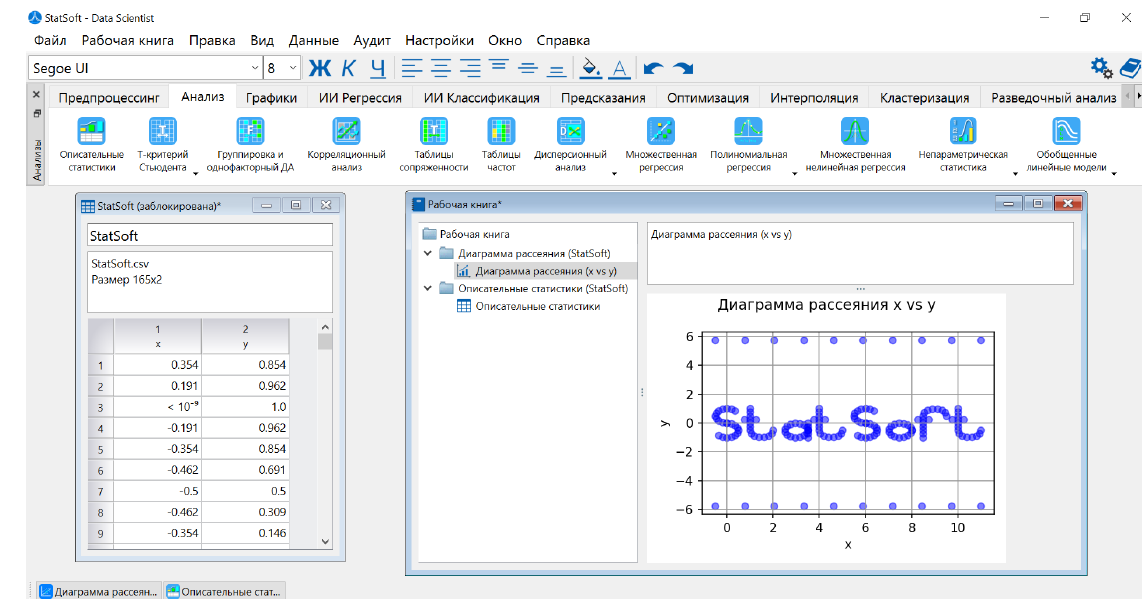Activate the Диаграмма рассеян... window tab at bottom
The image size is (1142, 608).
click(x=99, y=591)
